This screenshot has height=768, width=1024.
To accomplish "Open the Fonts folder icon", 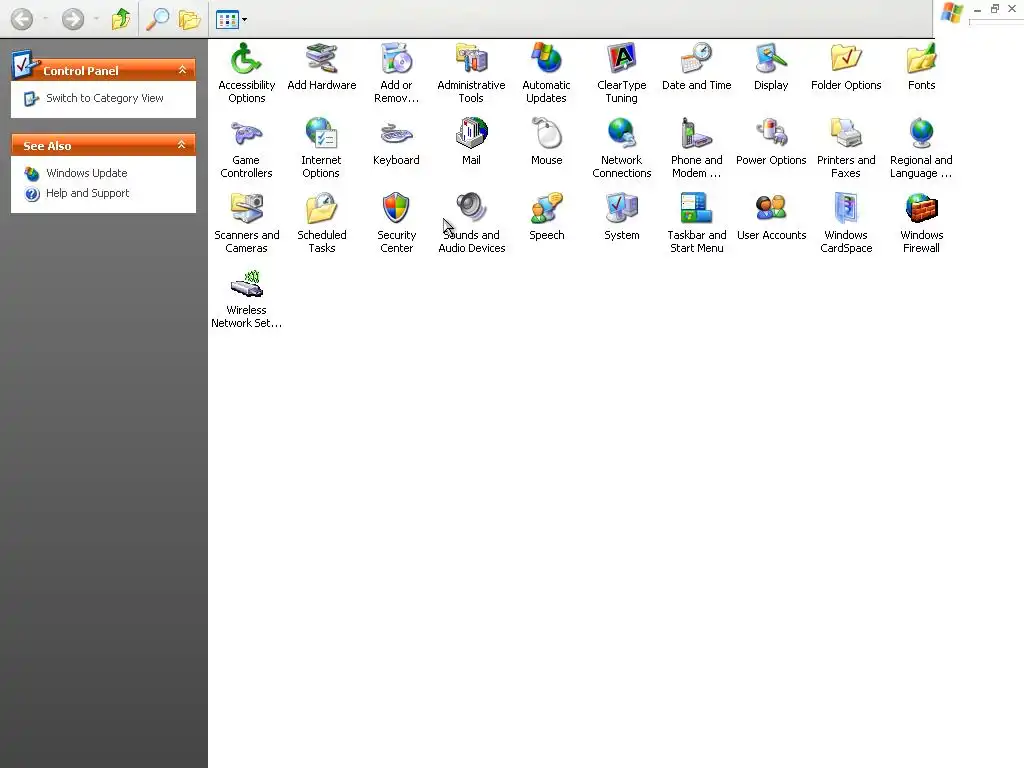I will click(921, 59).
